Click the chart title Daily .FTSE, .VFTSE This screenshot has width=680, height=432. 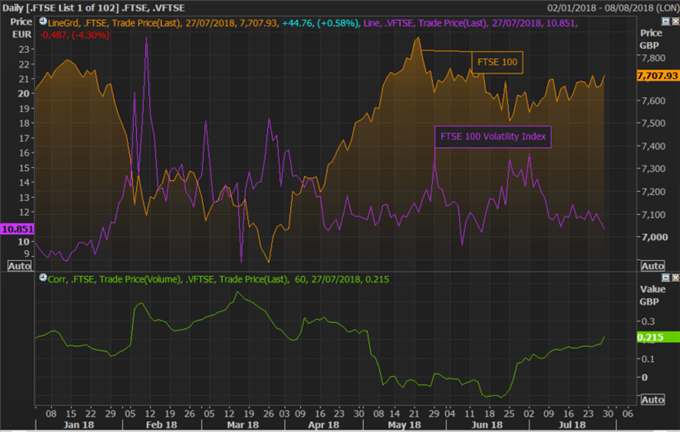(x=94, y=8)
